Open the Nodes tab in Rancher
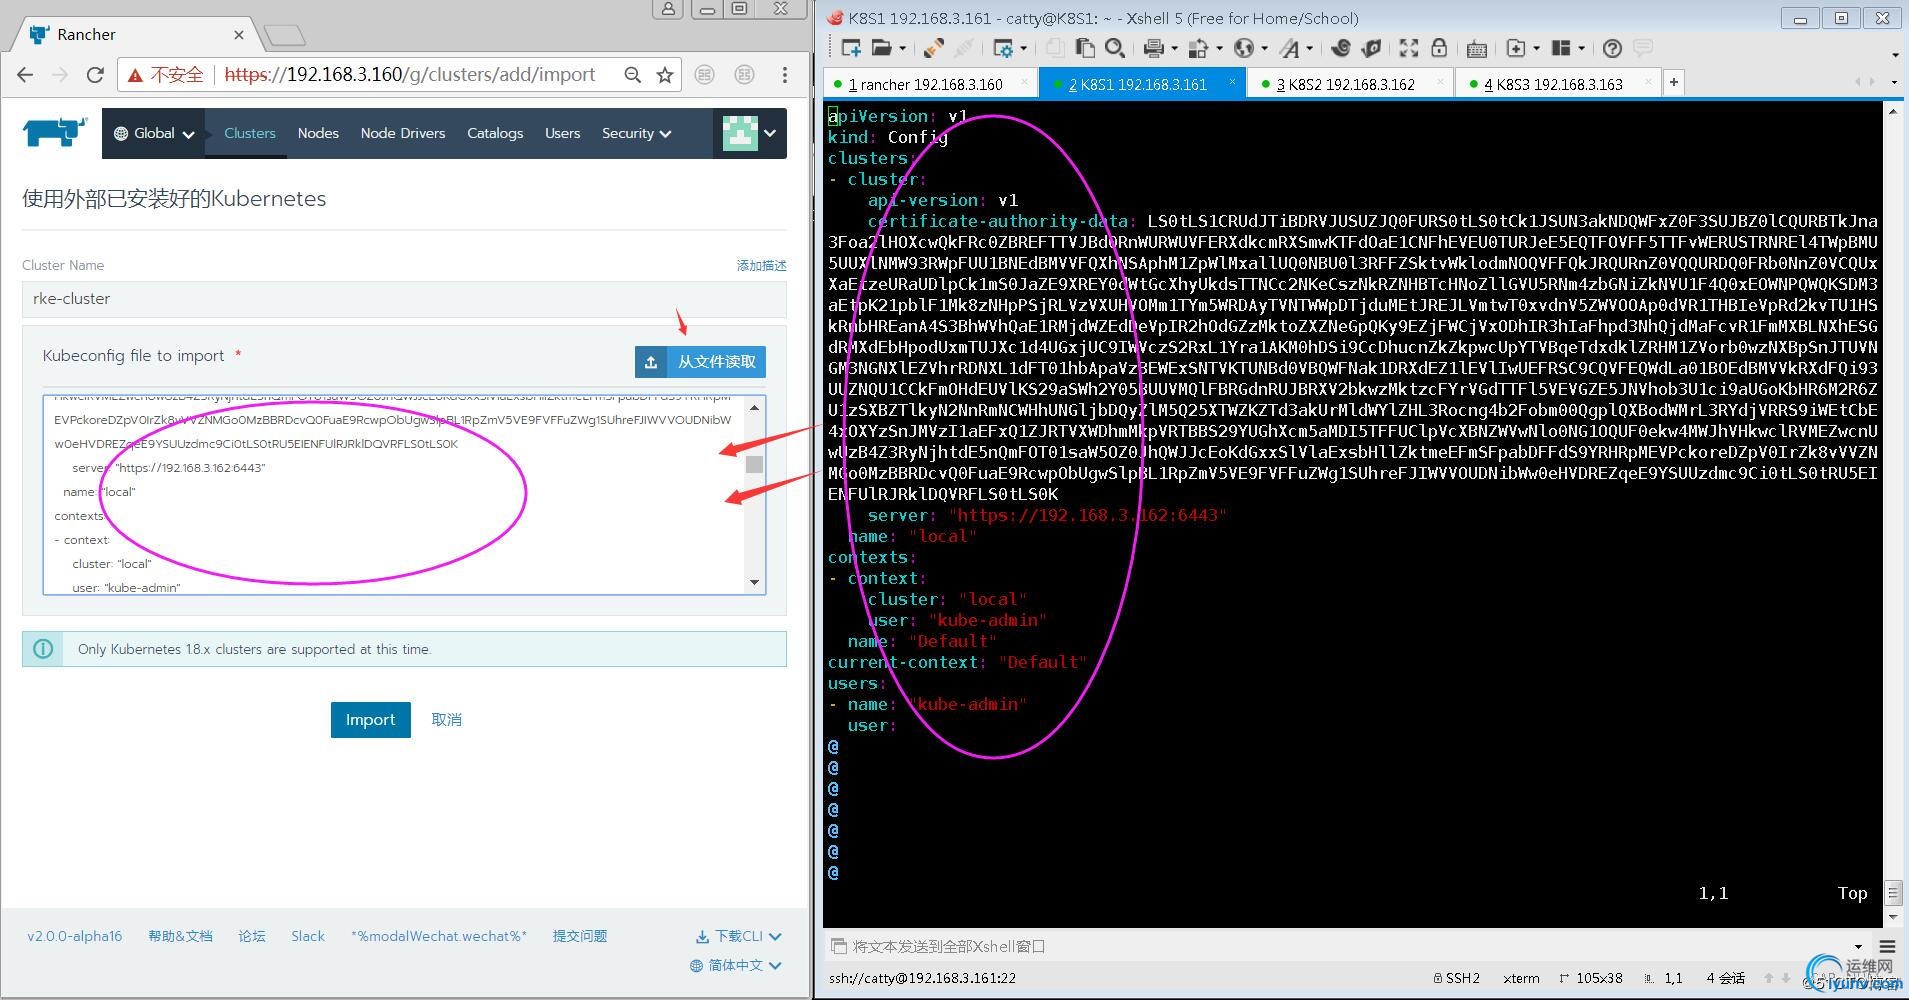1909x1000 pixels. (x=318, y=133)
